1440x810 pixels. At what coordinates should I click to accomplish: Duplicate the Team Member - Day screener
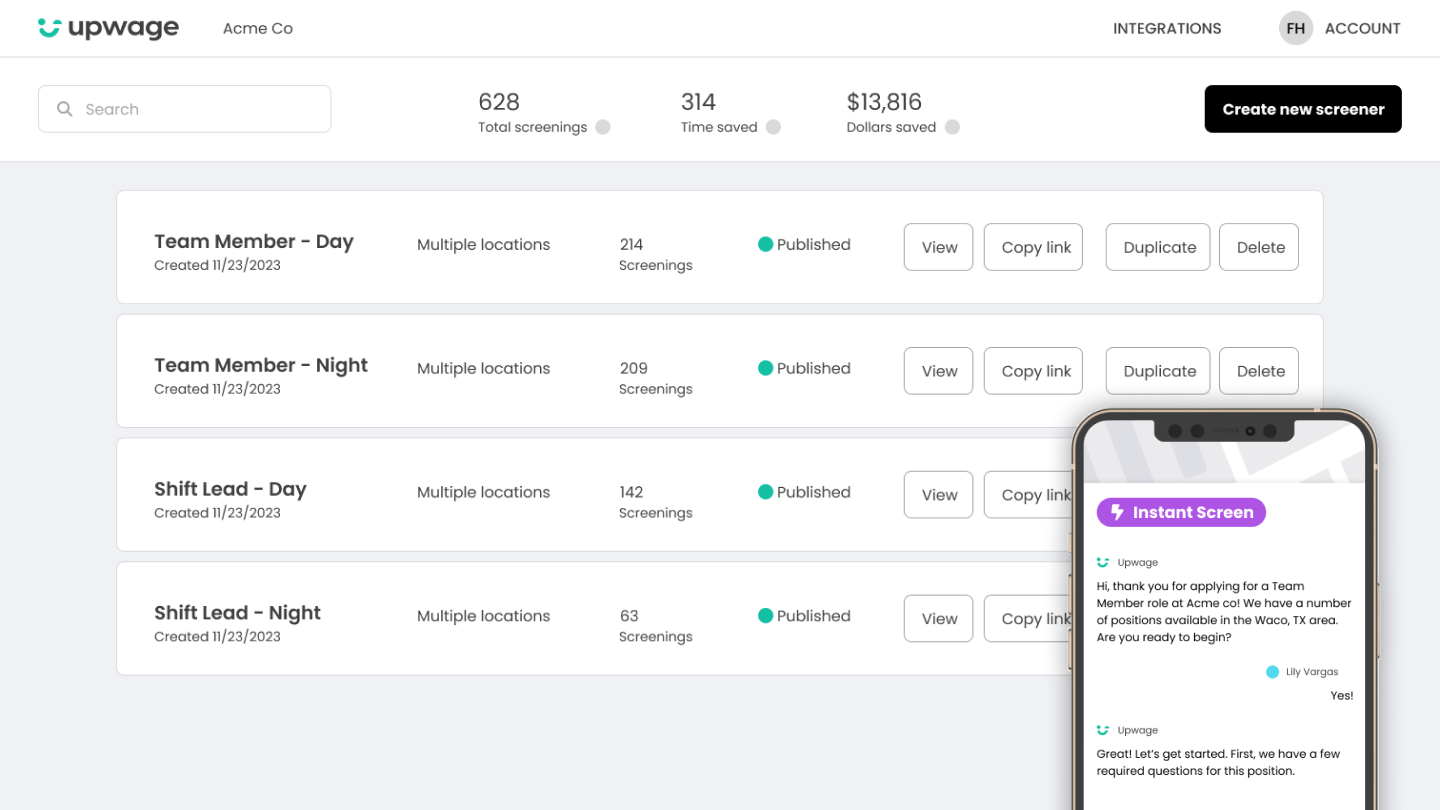click(1158, 247)
